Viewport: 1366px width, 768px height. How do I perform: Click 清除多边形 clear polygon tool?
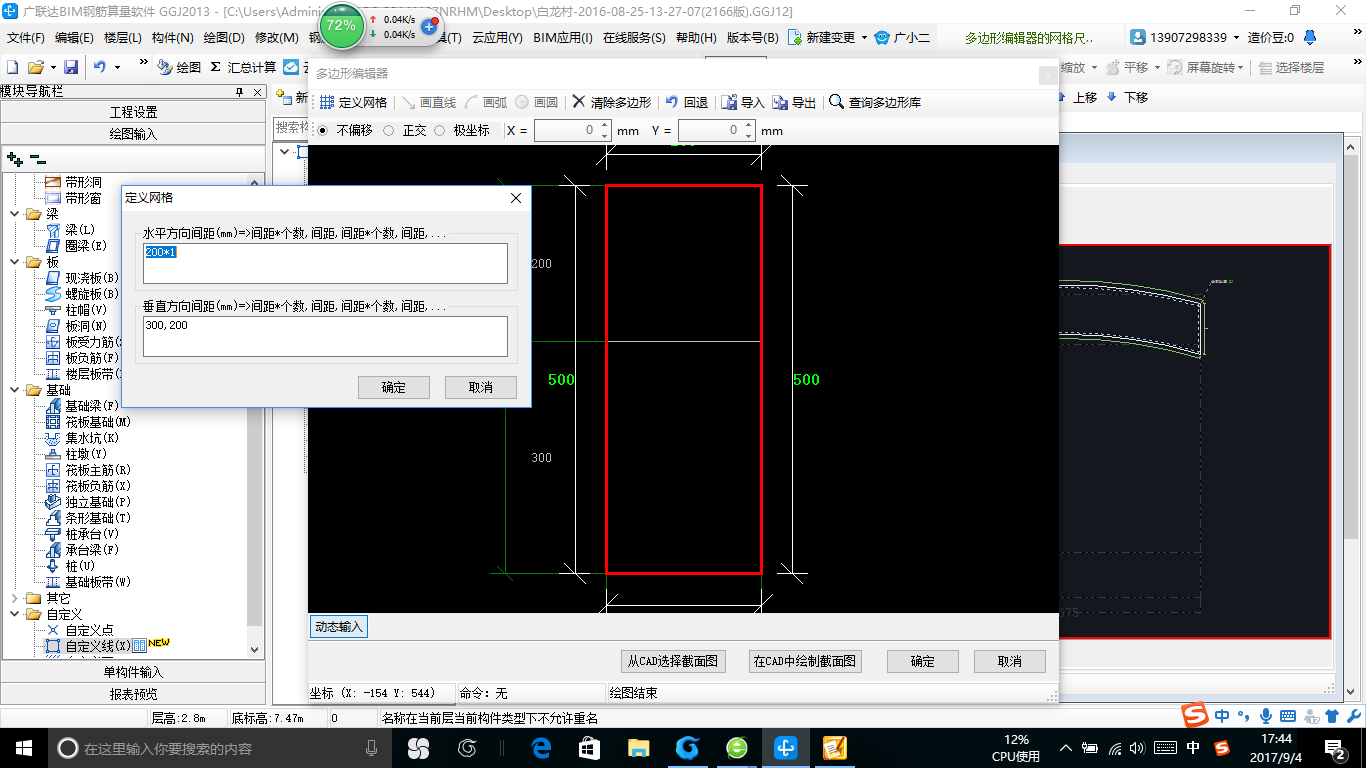(x=611, y=102)
